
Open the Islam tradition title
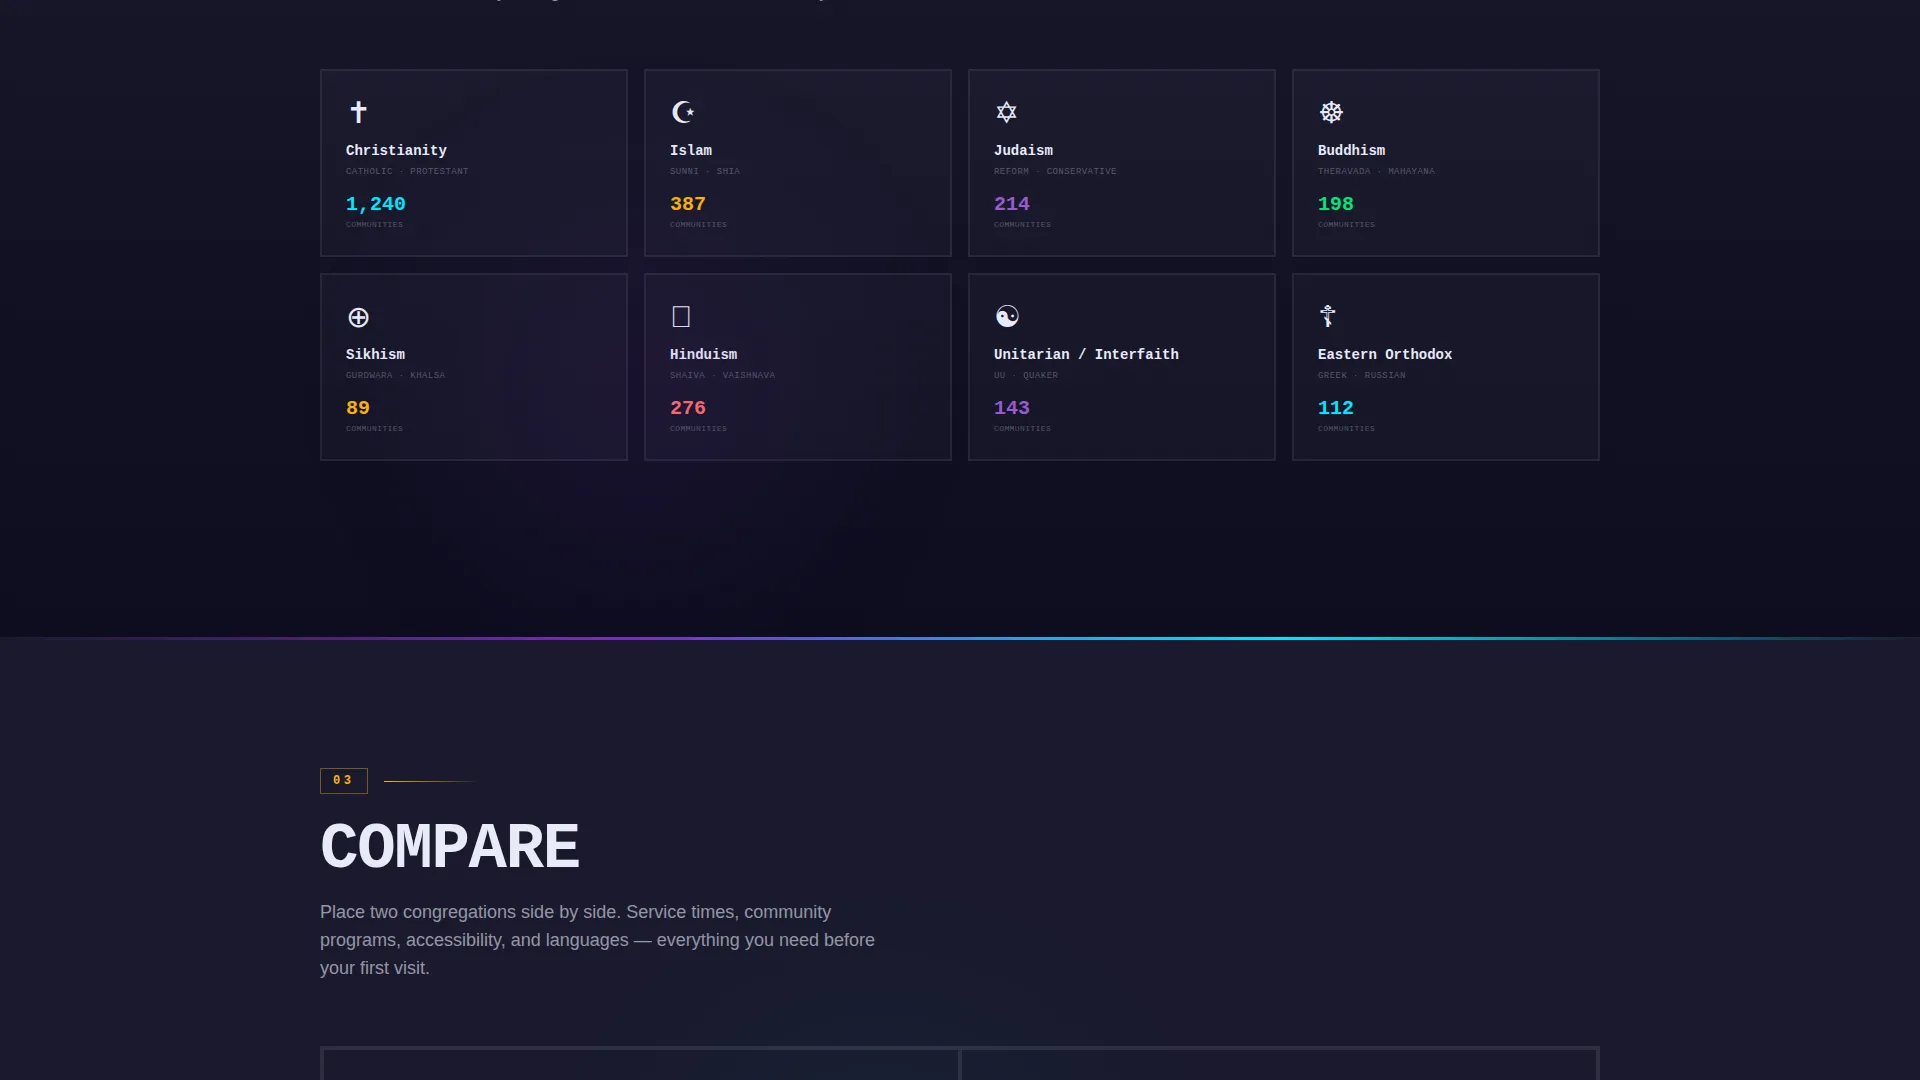tap(691, 151)
